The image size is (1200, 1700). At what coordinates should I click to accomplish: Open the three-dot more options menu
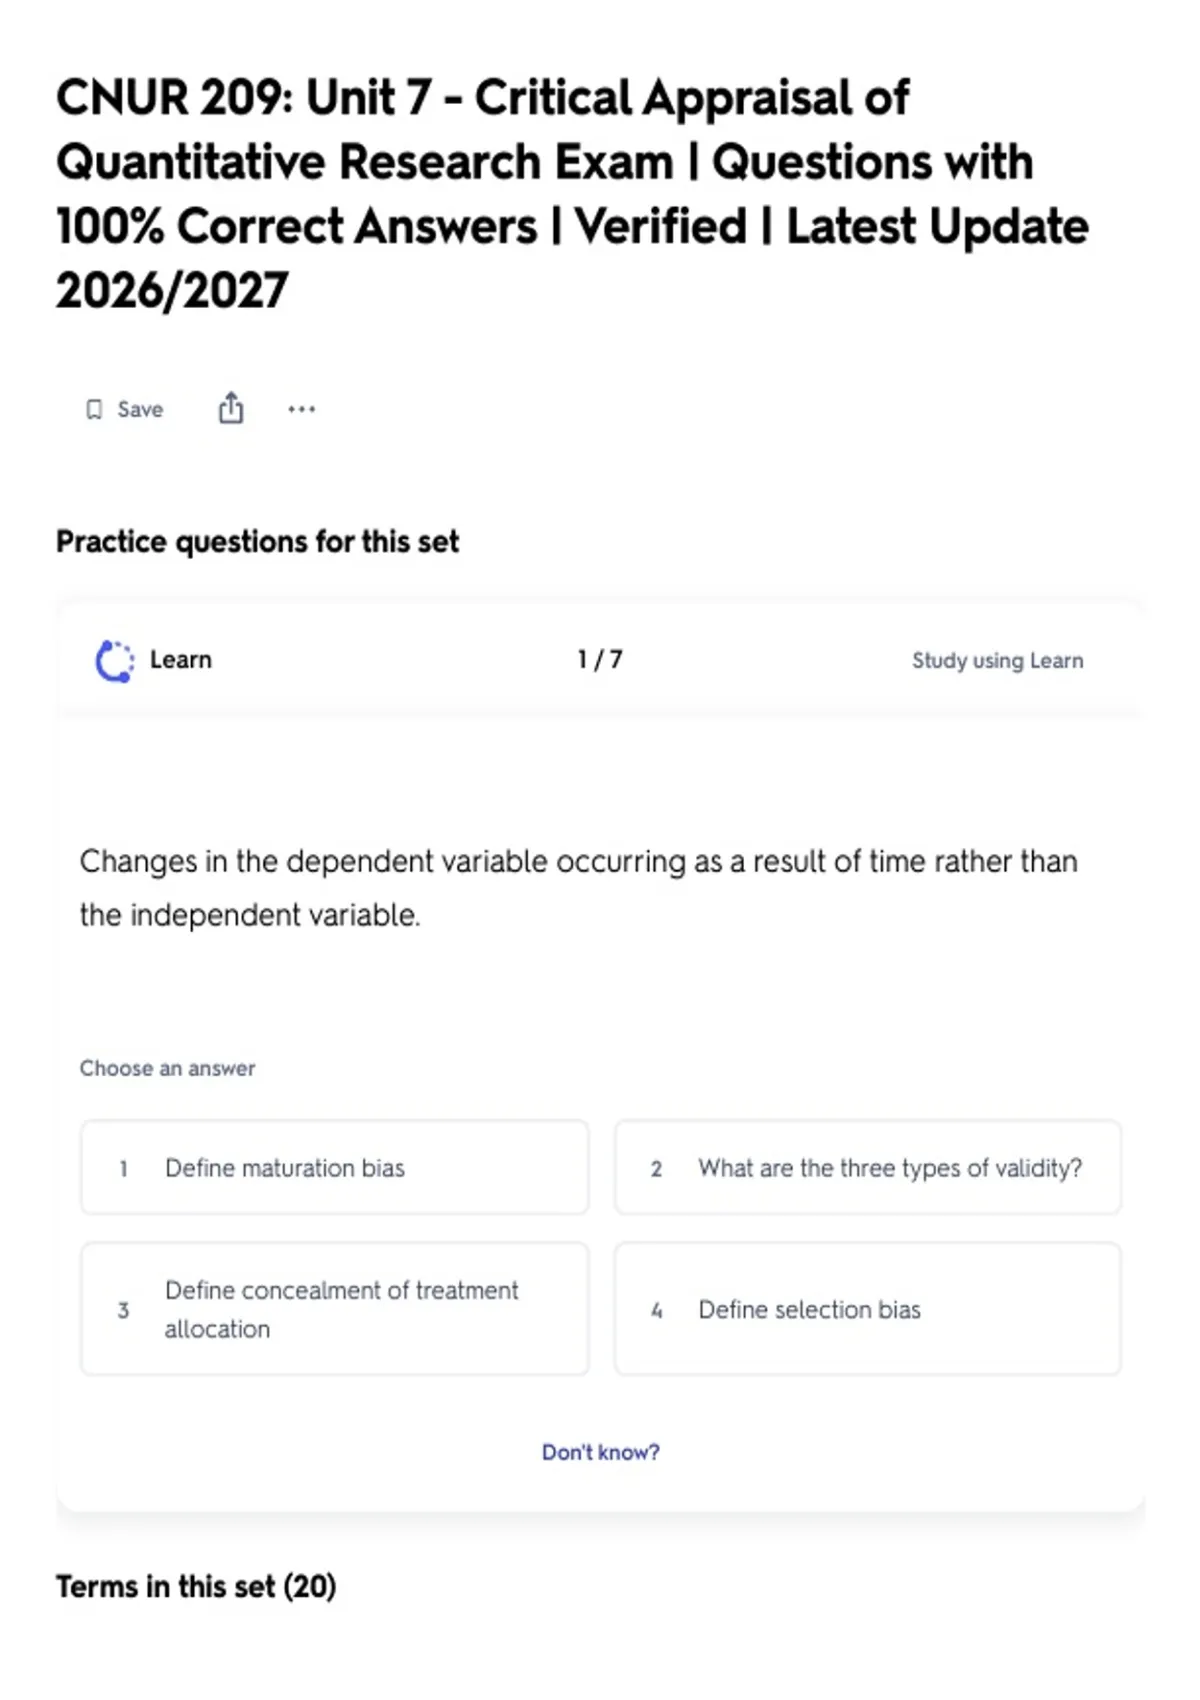301,409
